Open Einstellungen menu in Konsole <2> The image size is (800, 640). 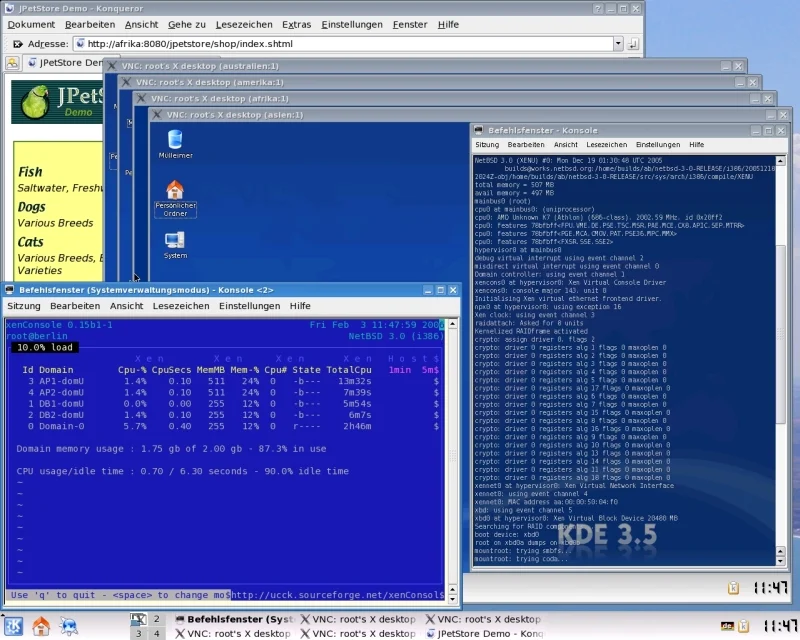tap(249, 306)
